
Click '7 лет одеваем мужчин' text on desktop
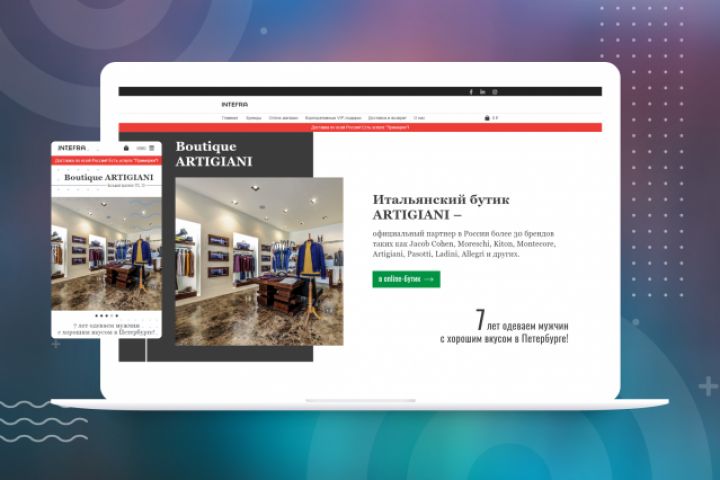click(522, 321)
